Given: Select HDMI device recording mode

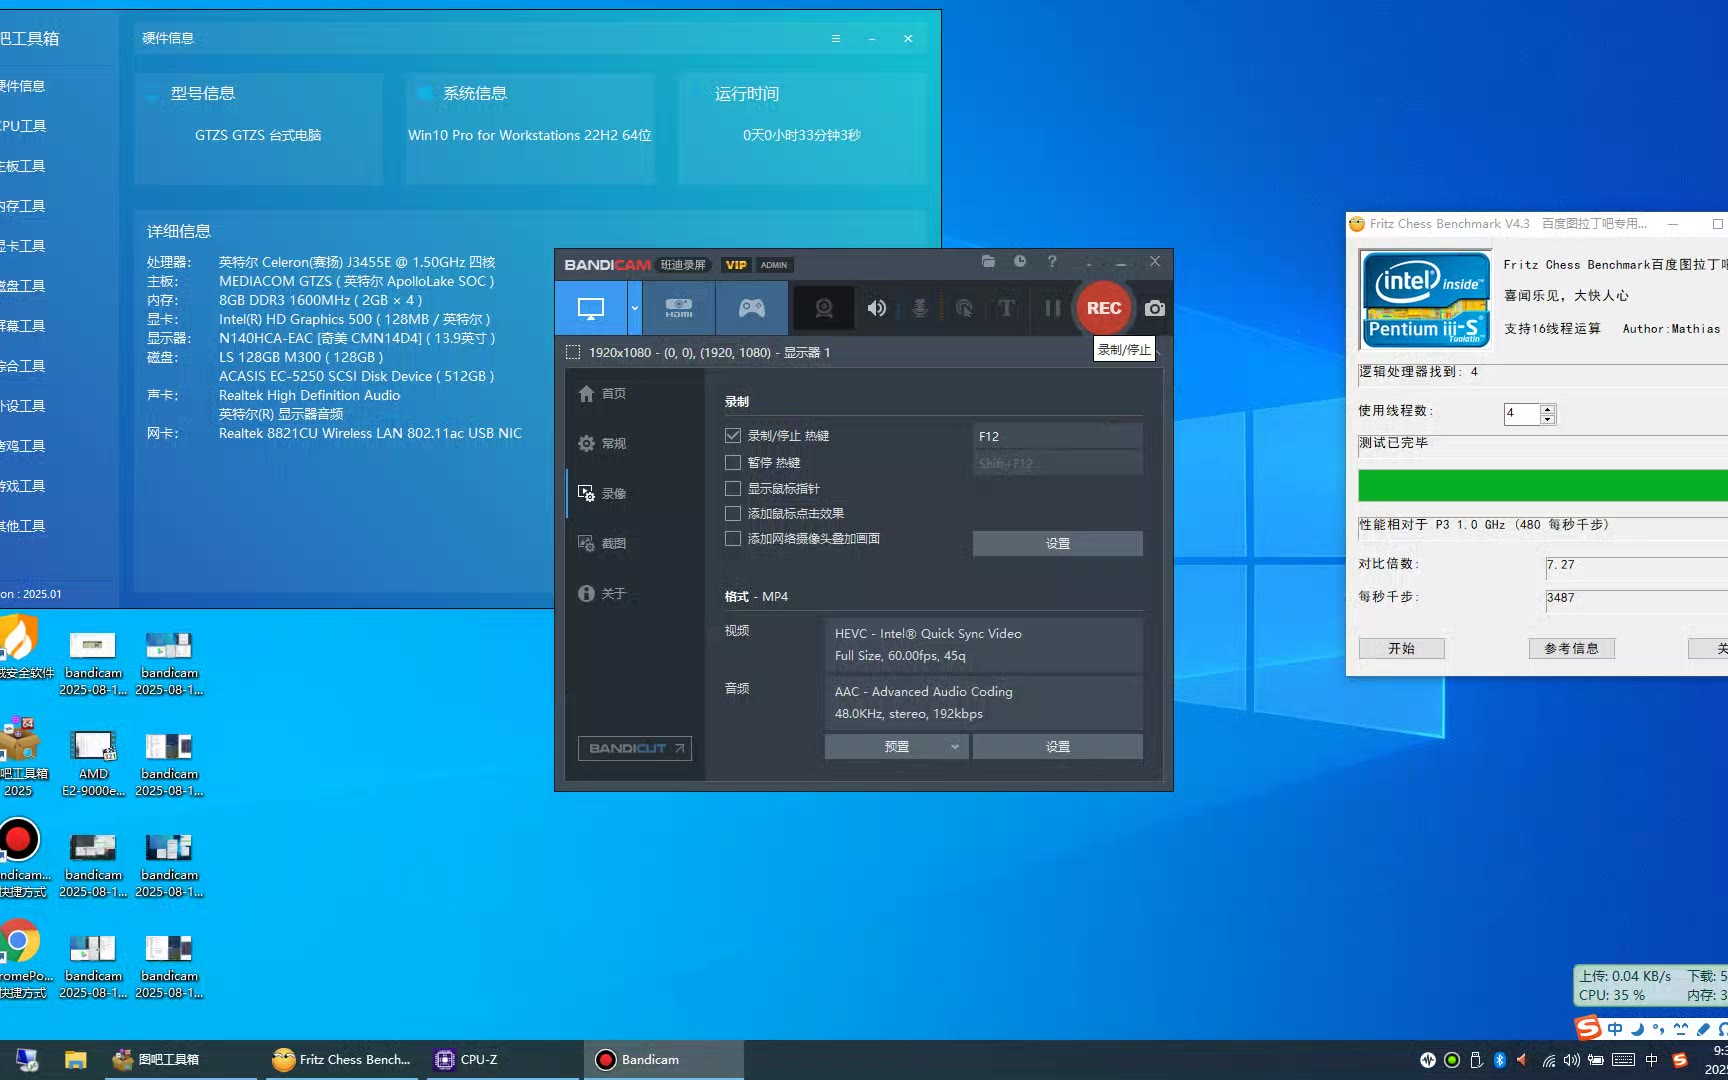Looking at the screenshot, I should pos(679,308).
